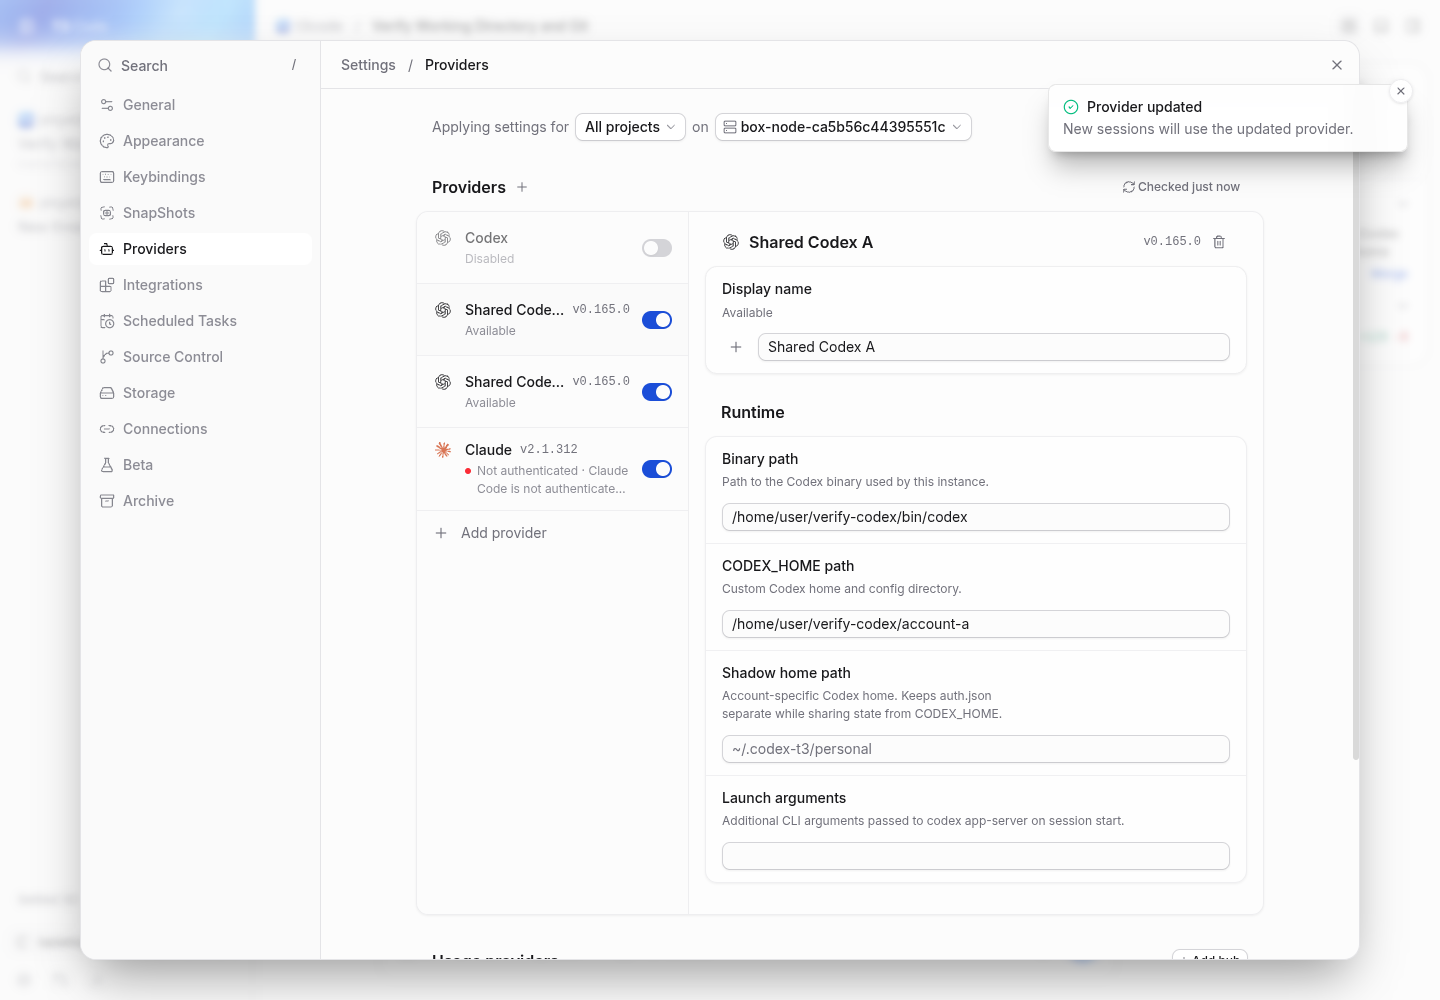Screen dimensions: 1440x1000
Task: Click the Beta flask icon
Action: click(x=107, y=465)
